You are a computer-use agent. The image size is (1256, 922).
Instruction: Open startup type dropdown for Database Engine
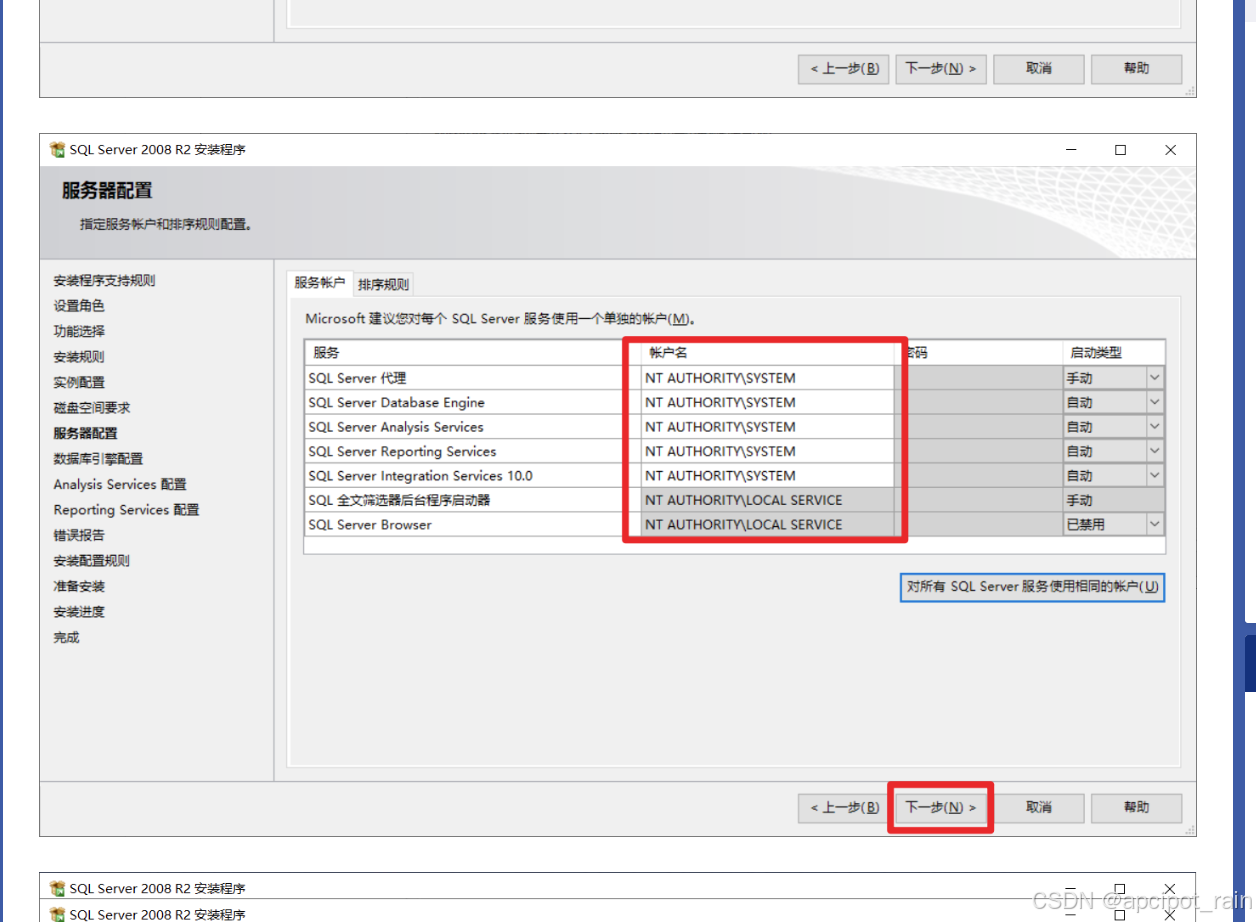[x=1155, y=402]
